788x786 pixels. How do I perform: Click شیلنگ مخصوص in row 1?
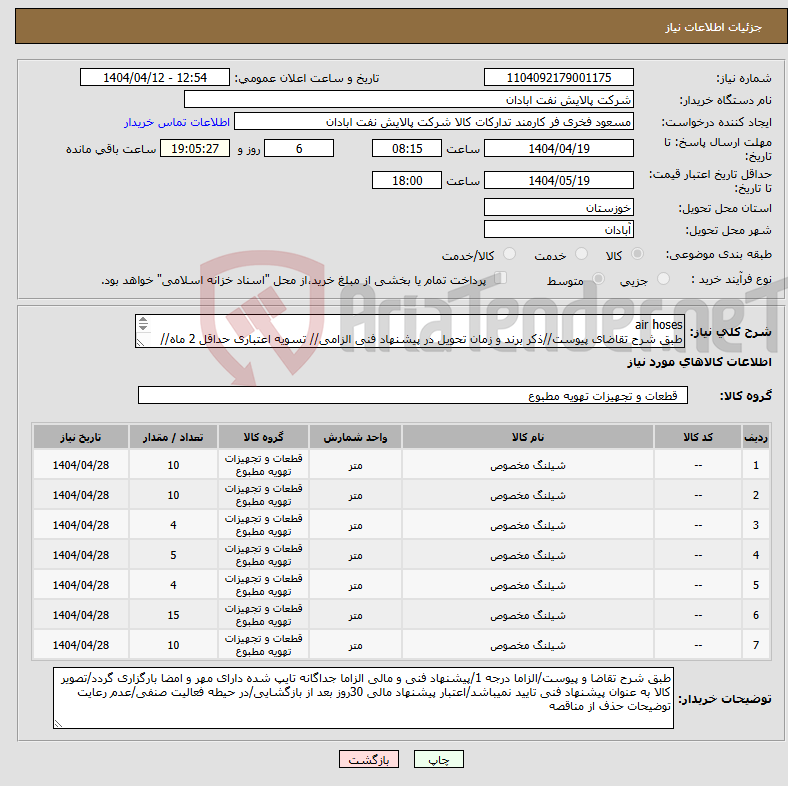tap(528, 465)
